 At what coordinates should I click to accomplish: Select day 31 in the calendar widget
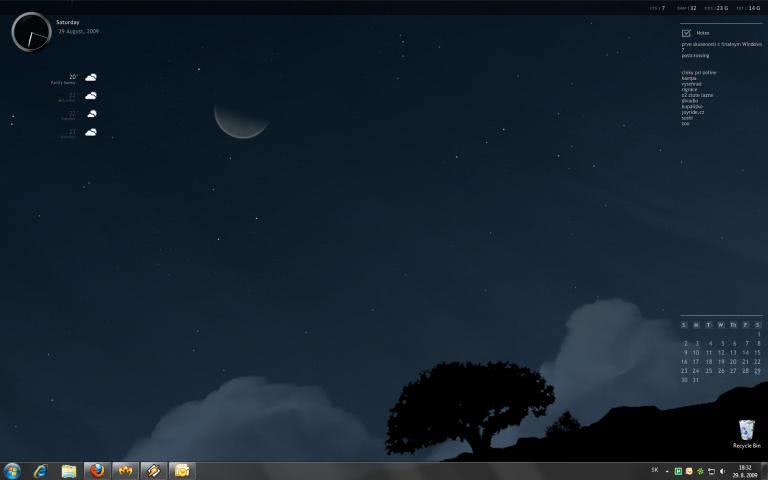pos(696,380)
